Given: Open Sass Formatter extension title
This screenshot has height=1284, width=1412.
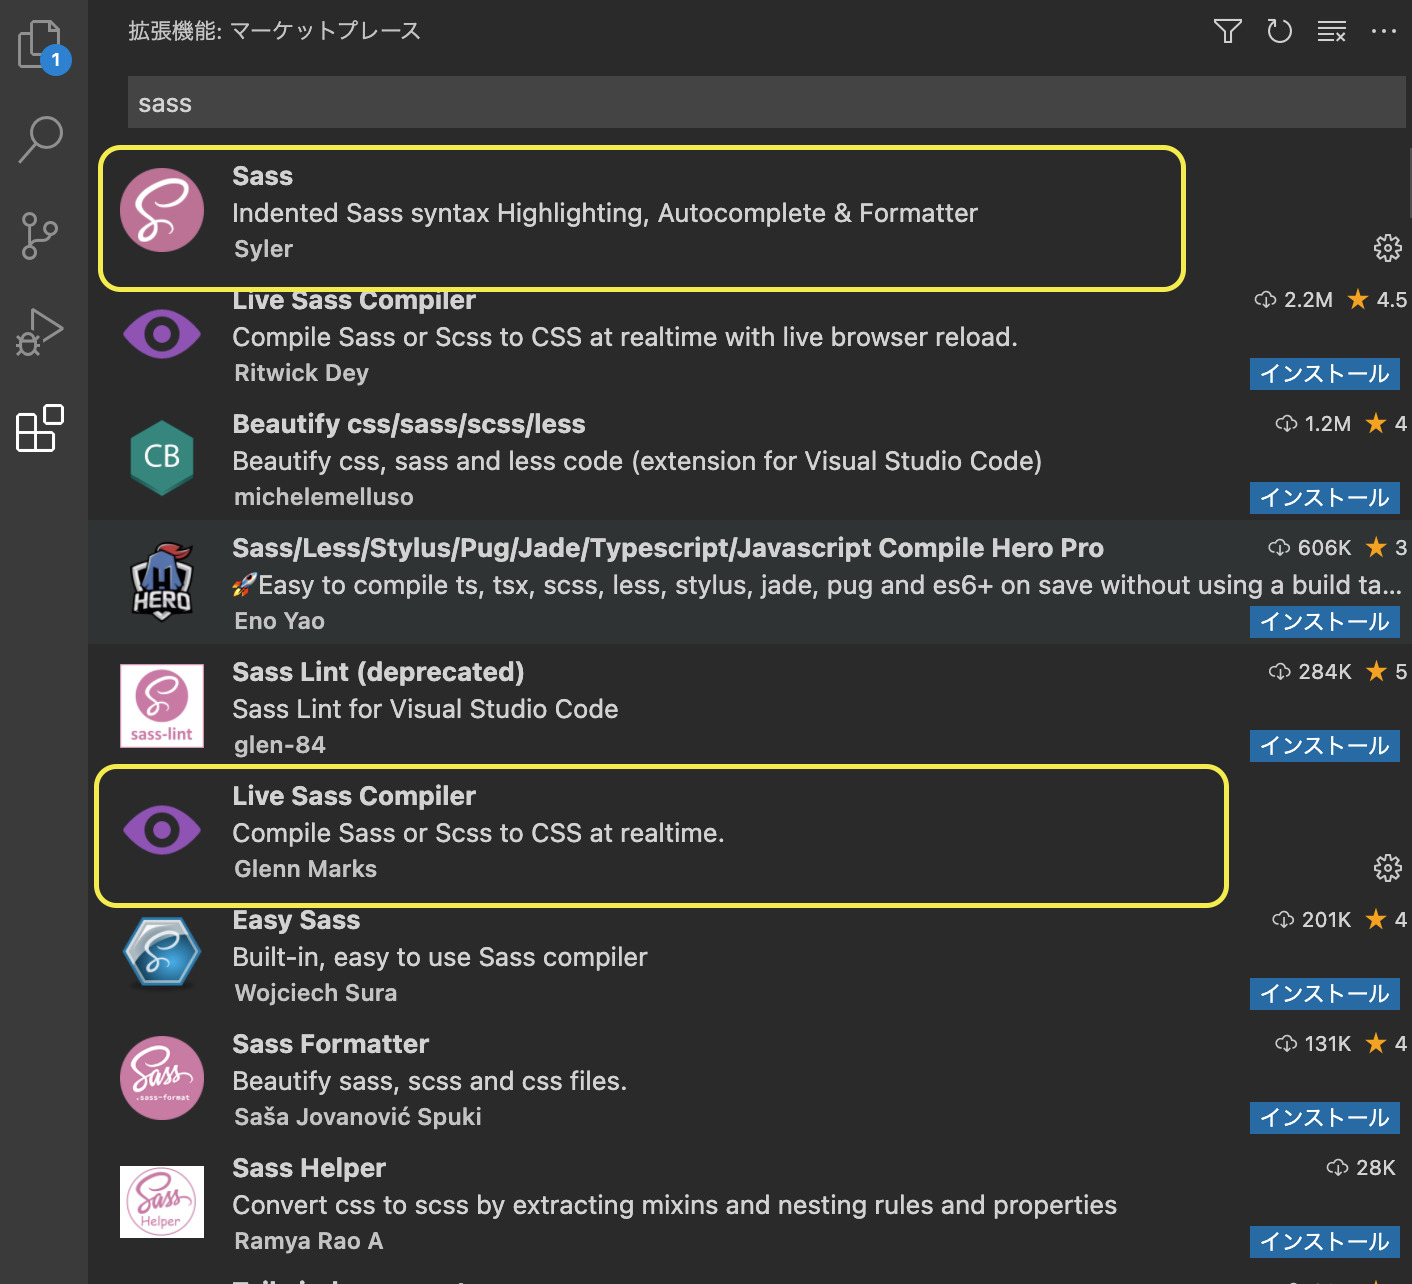Looking at the screenshot, I should coord(331,1044).
